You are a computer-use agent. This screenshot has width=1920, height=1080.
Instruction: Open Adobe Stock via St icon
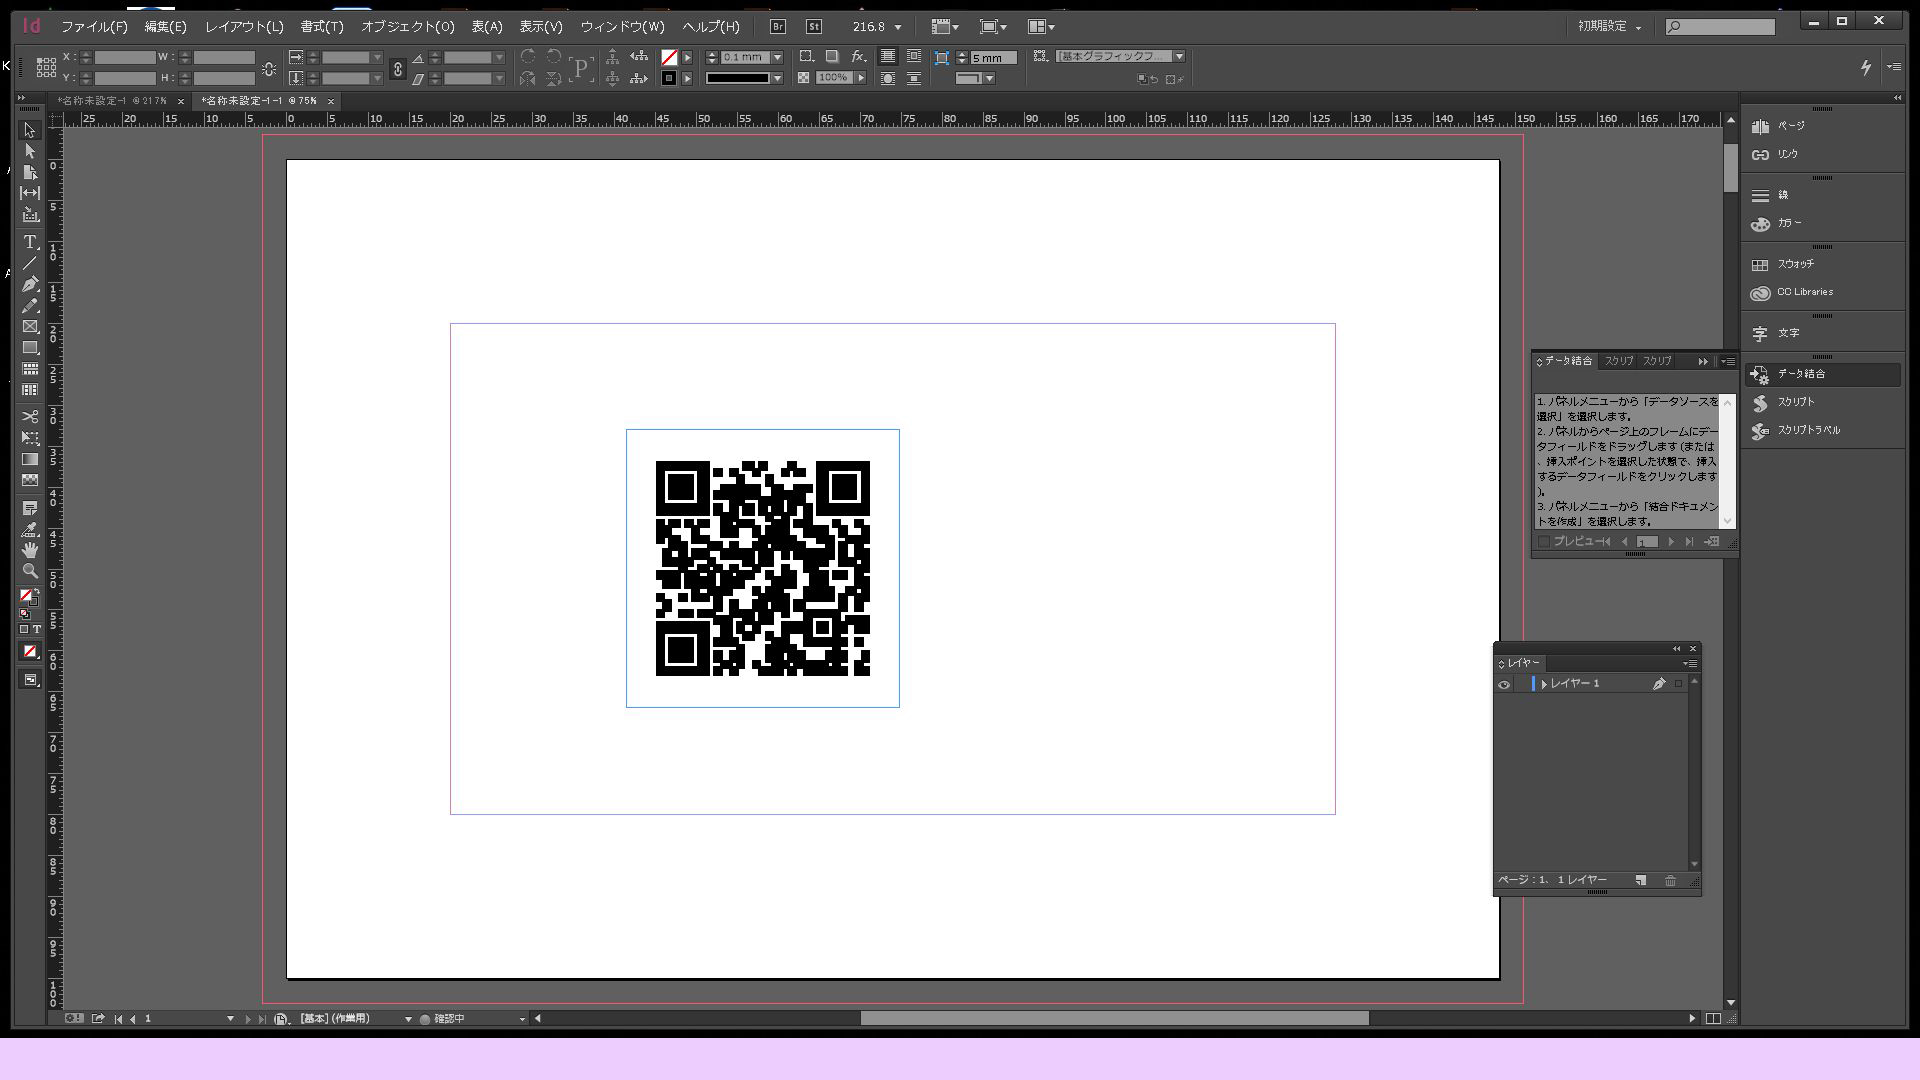[x=814, y=27]
